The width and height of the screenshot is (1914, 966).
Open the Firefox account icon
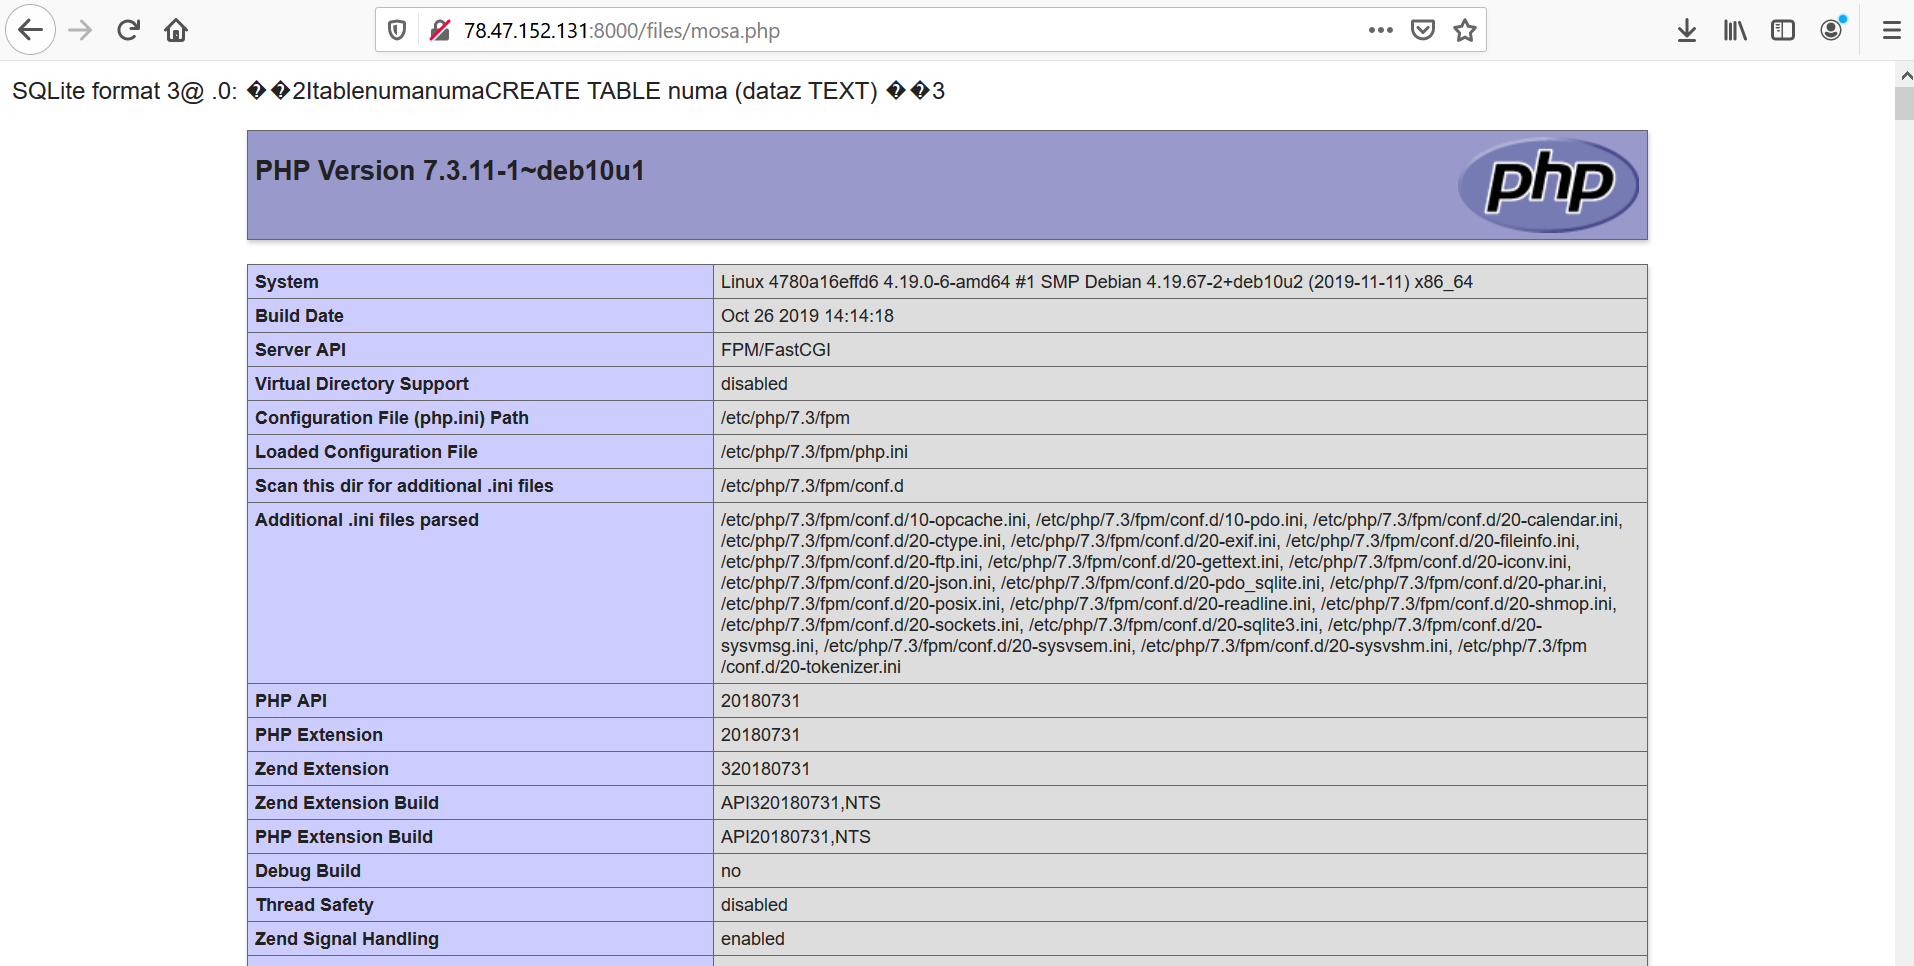pos(1831,30)
